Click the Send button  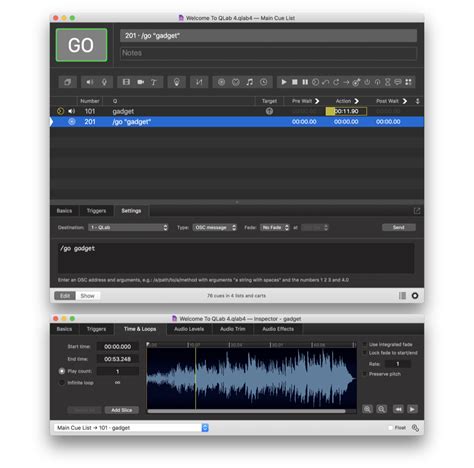[399, 227]
